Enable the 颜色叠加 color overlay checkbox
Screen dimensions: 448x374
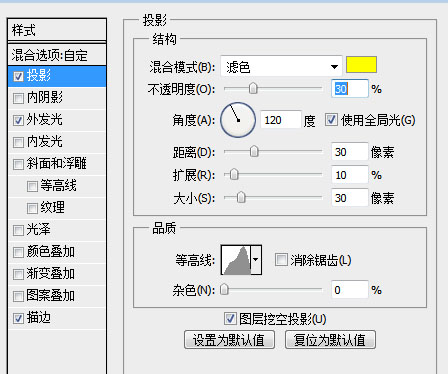tap(18, 252)
